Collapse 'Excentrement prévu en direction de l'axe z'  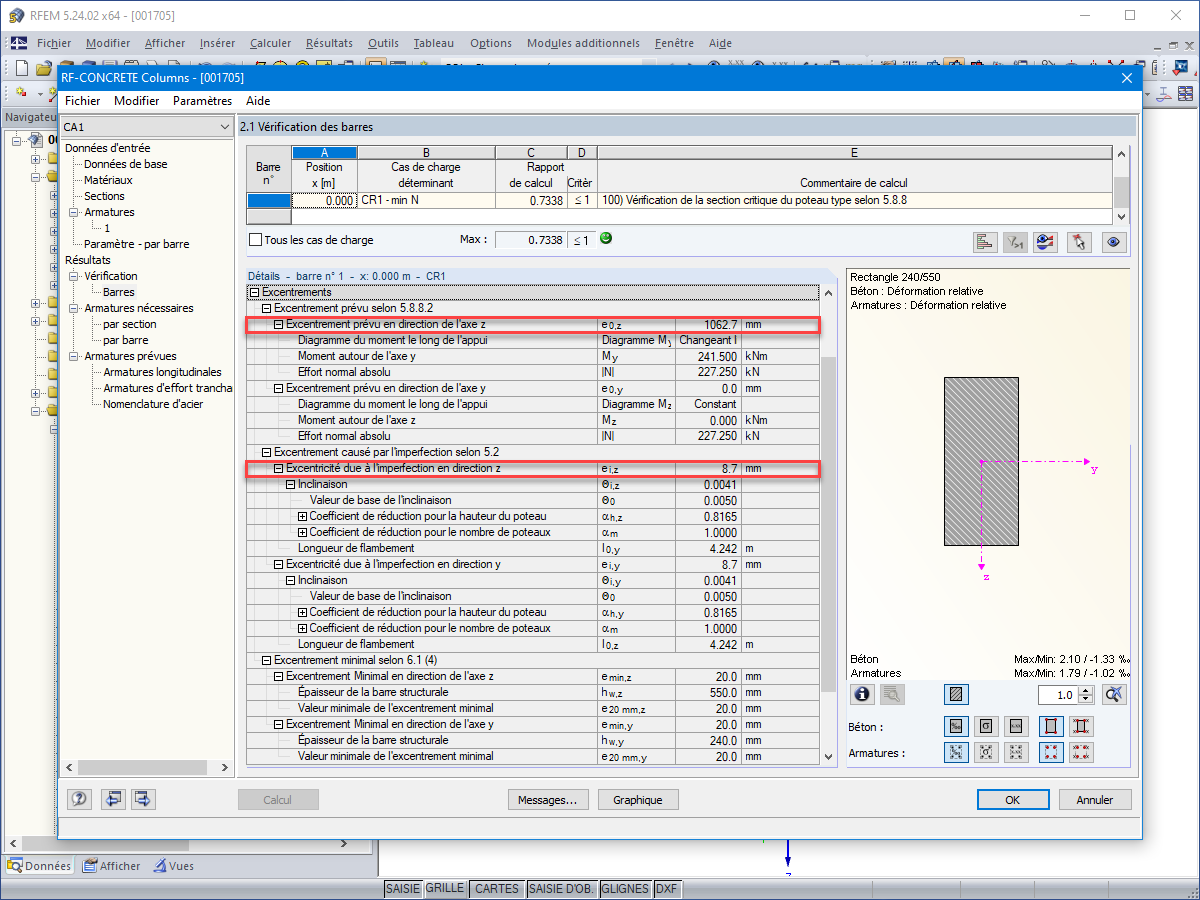click(x=278, y=324)
